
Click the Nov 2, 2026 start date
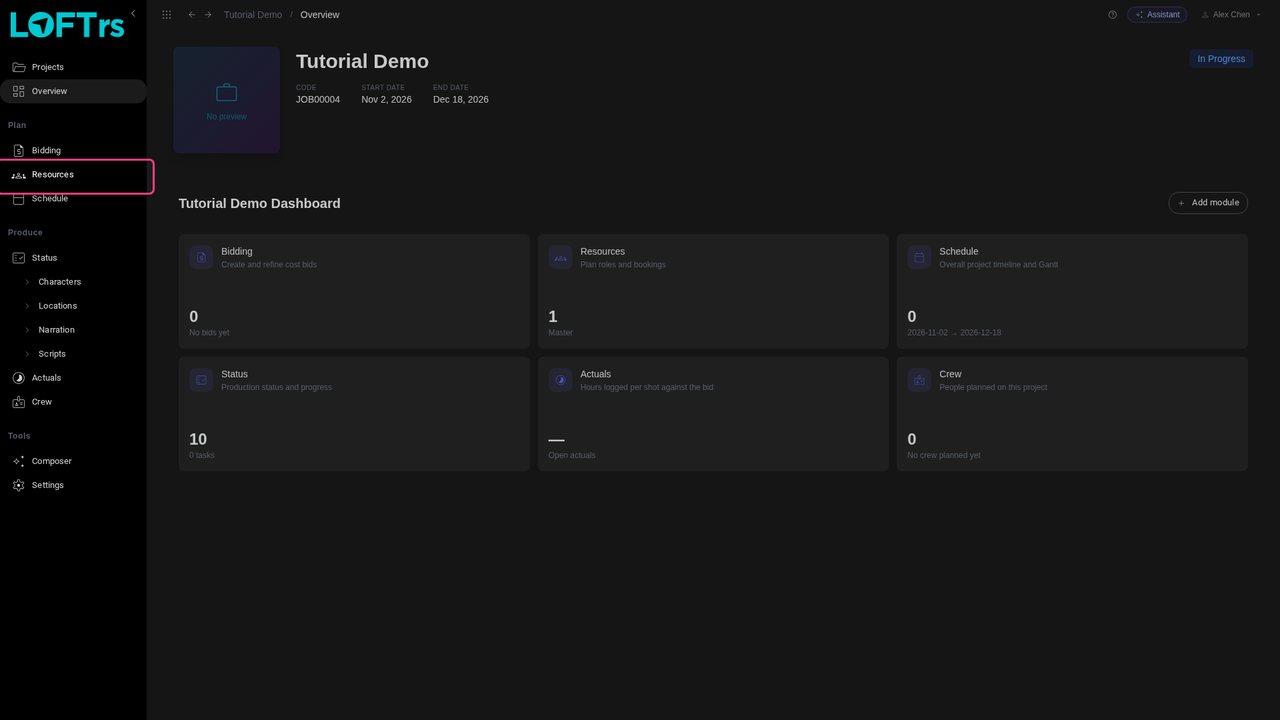(x=387, y=100)
